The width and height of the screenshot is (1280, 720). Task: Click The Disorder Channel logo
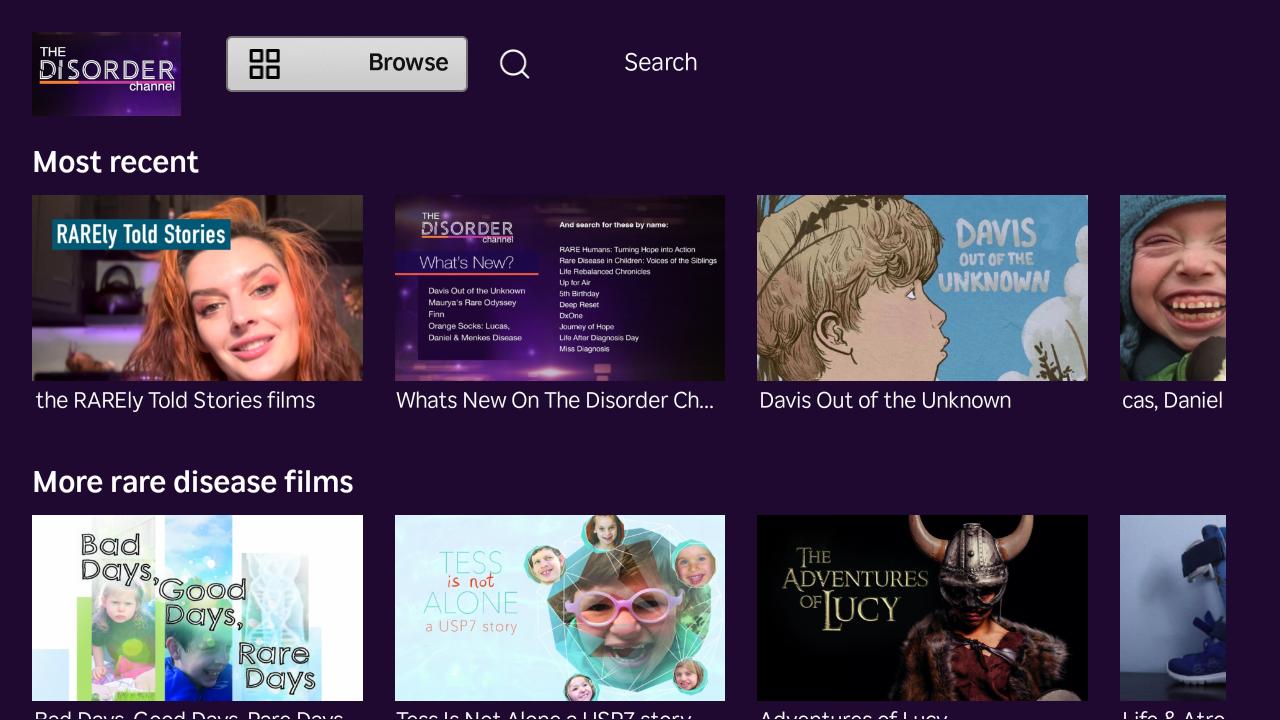106,74
